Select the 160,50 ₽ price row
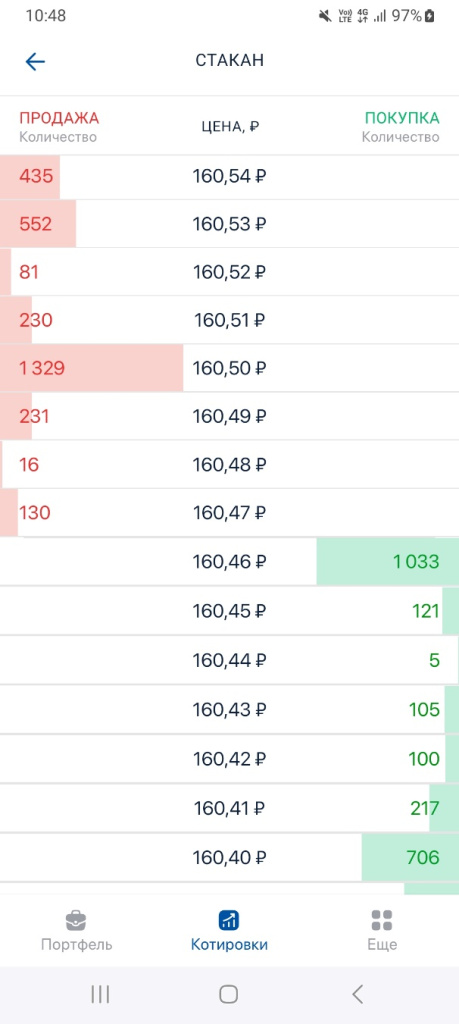 point(229,368)
